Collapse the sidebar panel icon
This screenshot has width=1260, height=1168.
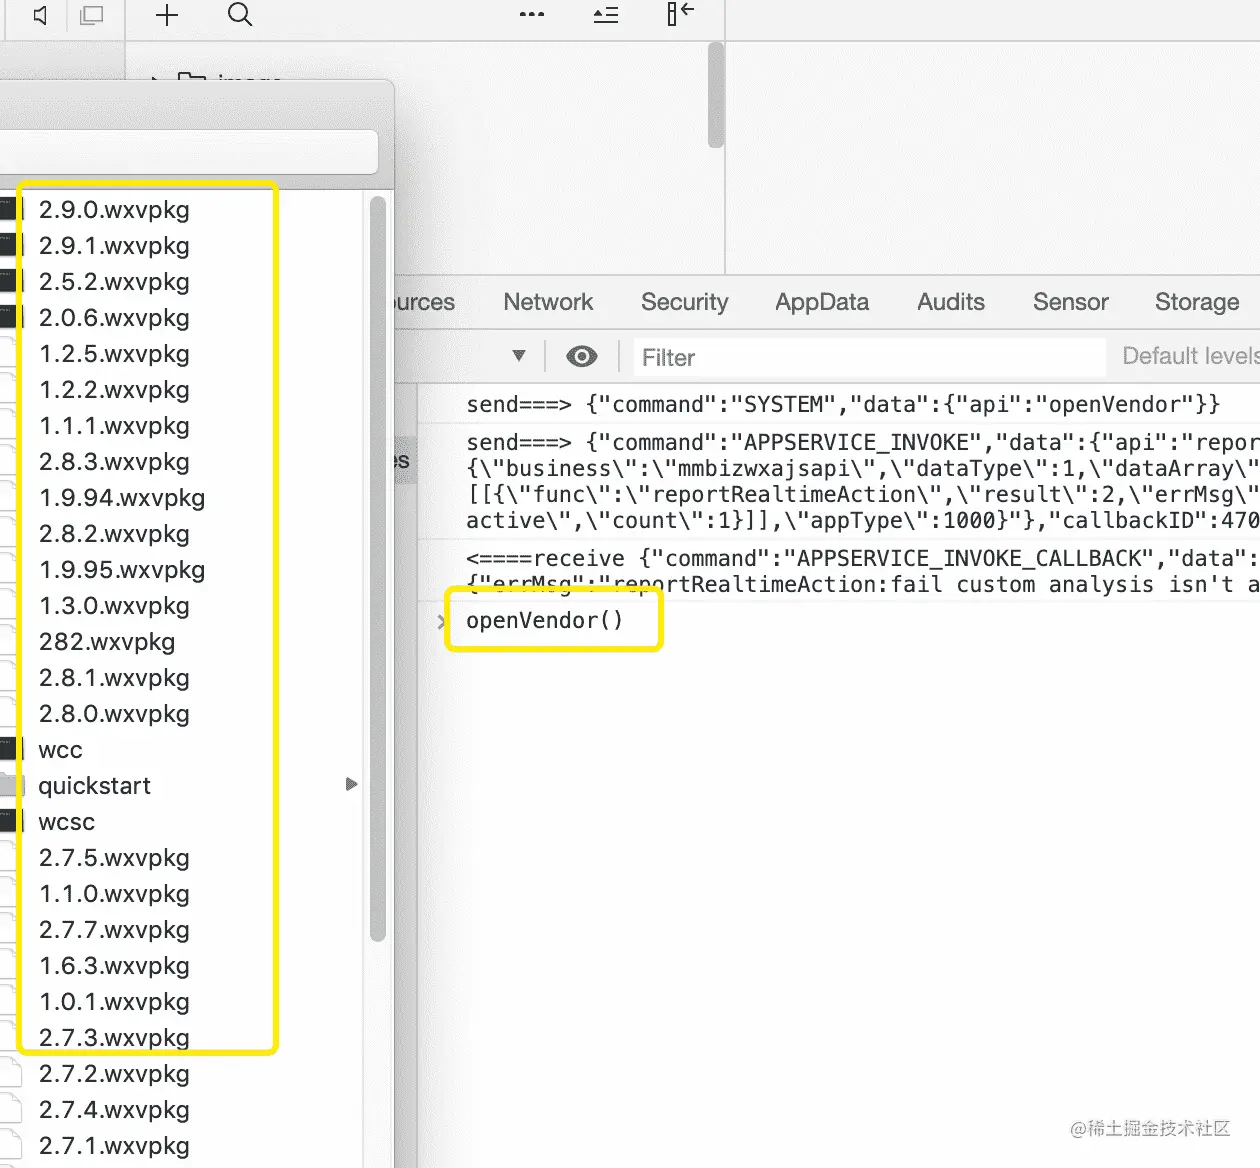pos(680,14)
